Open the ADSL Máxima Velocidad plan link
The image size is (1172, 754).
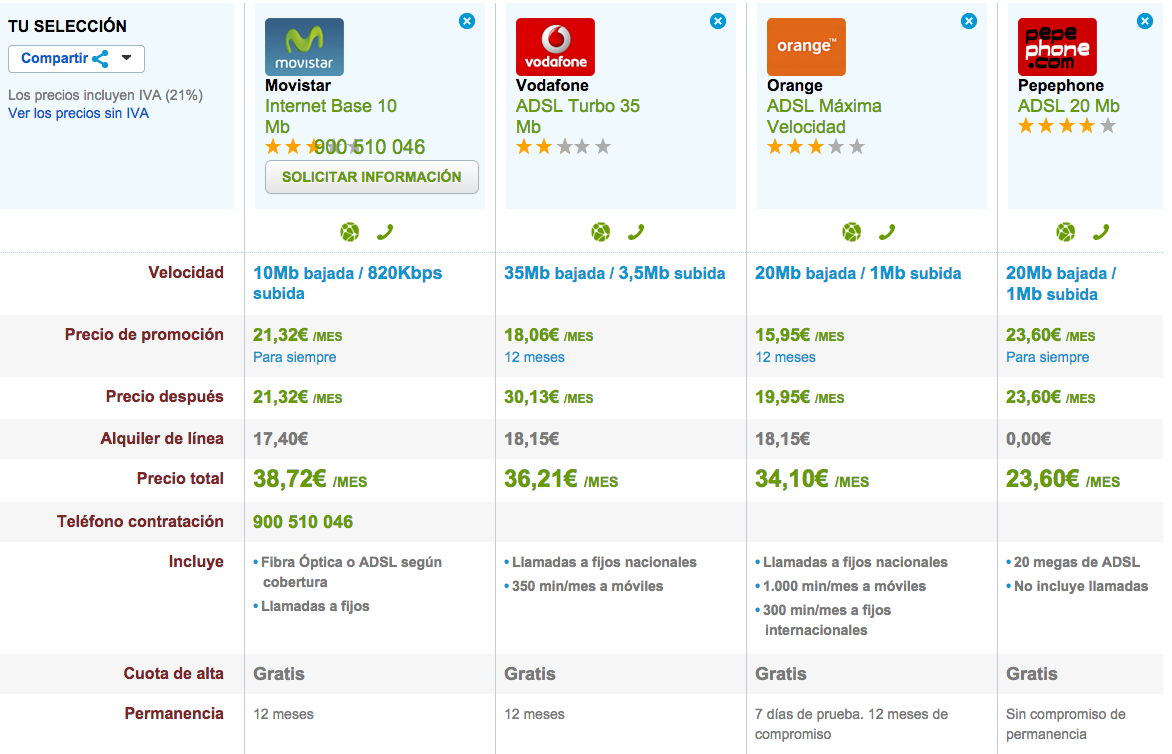pyautogui.click(x=824, y=116)
